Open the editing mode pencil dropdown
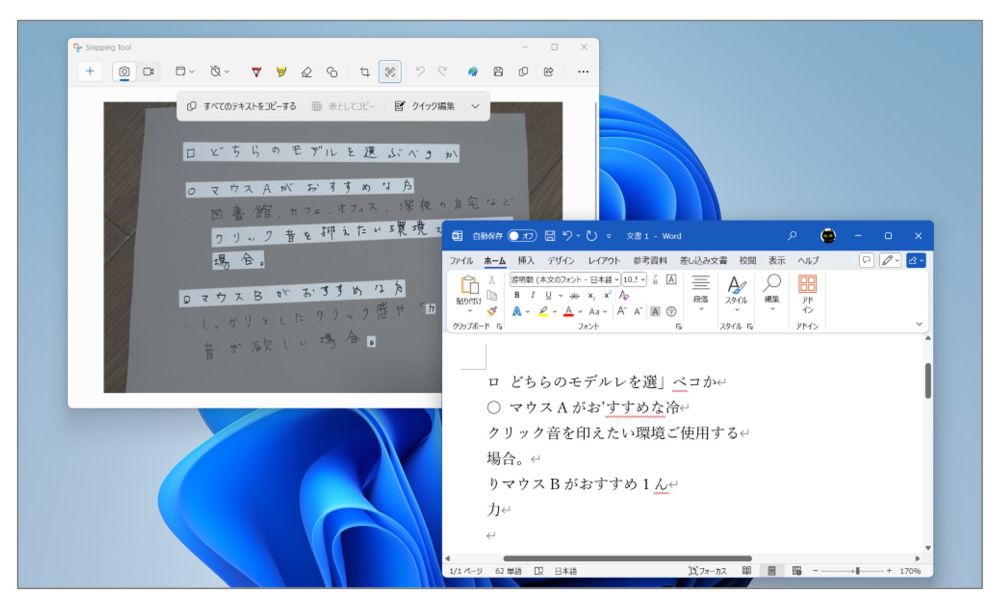The image size is (1000, 609). 890,260
